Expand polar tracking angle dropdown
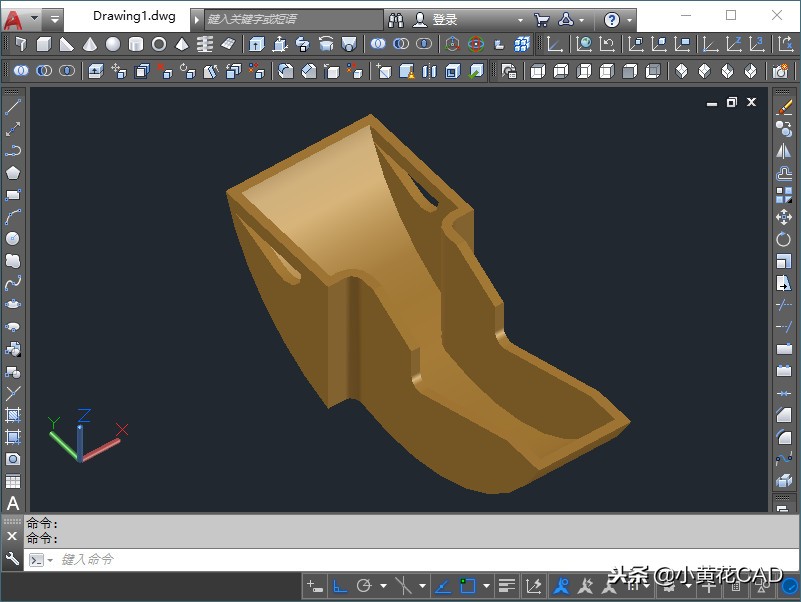This screenshot has width=801, height=602. pos(383,586)
